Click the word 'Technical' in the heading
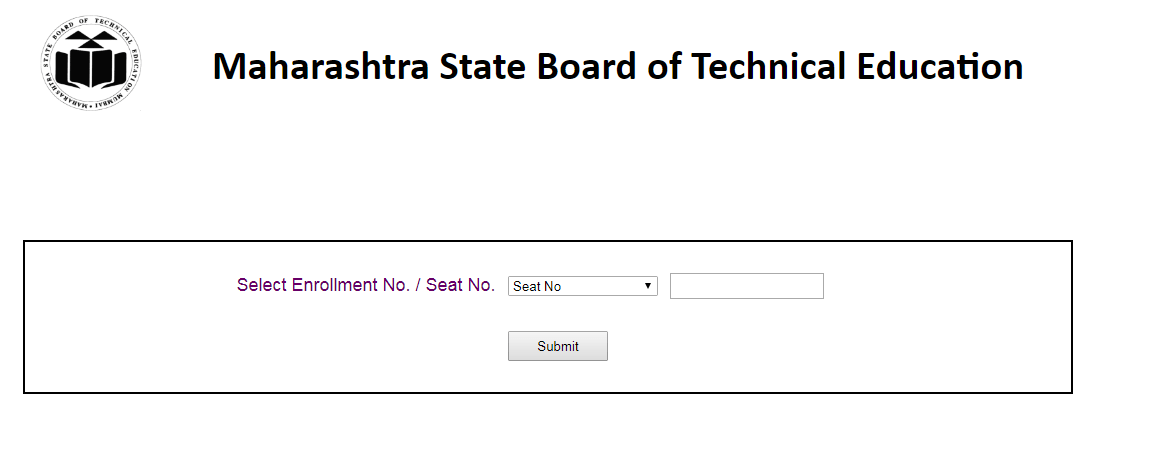 (770, 66)
